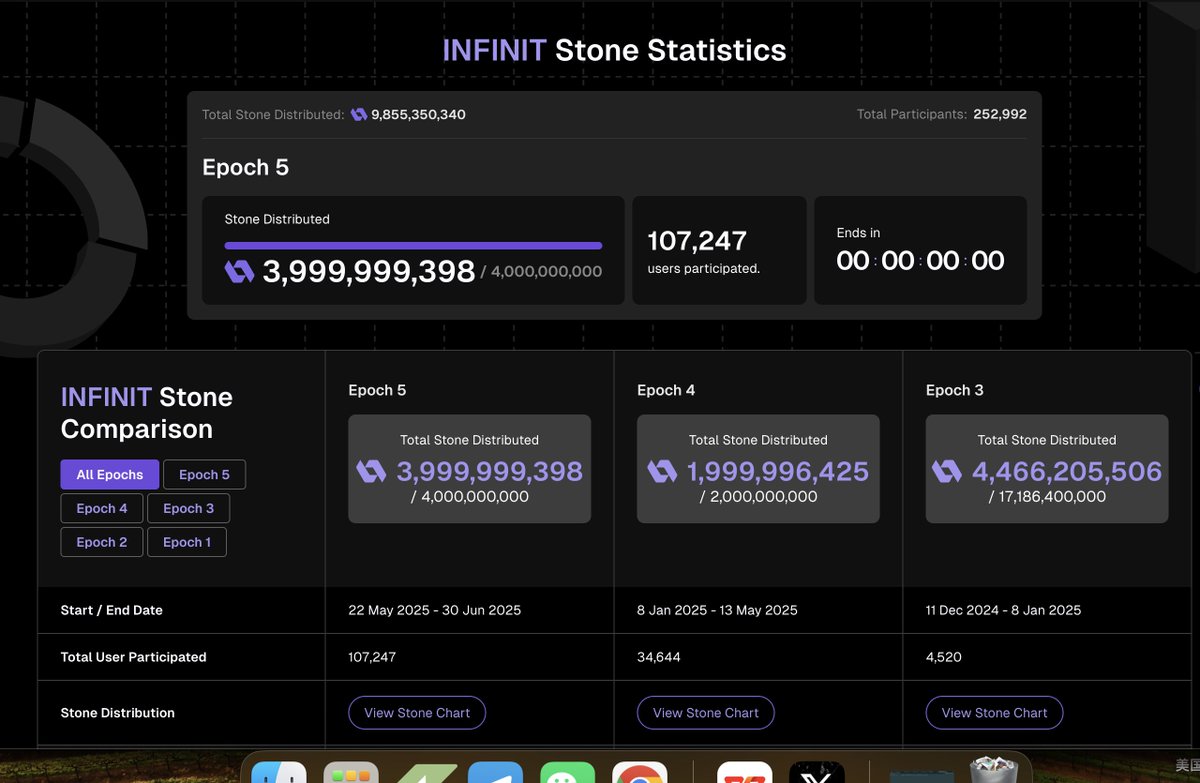Open Finder from the Dock

(x=279, y=773)
